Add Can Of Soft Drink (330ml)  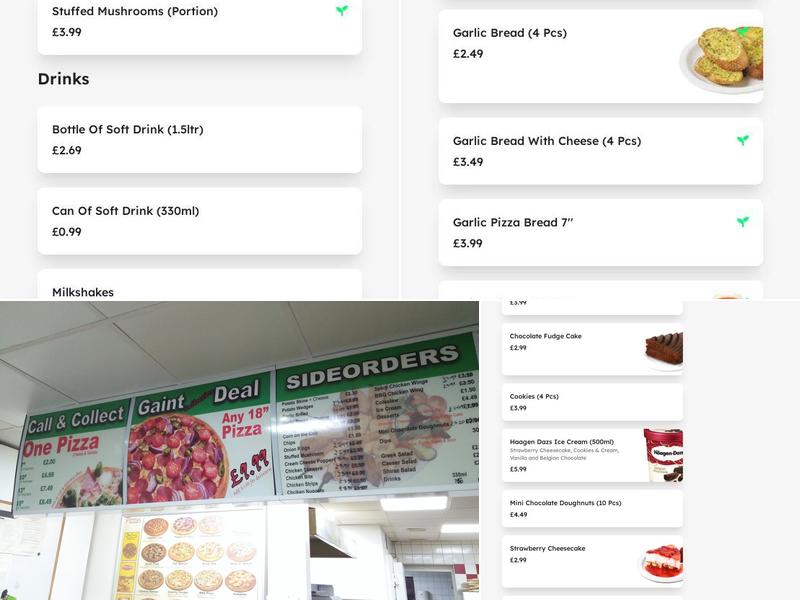coord(199,221)
